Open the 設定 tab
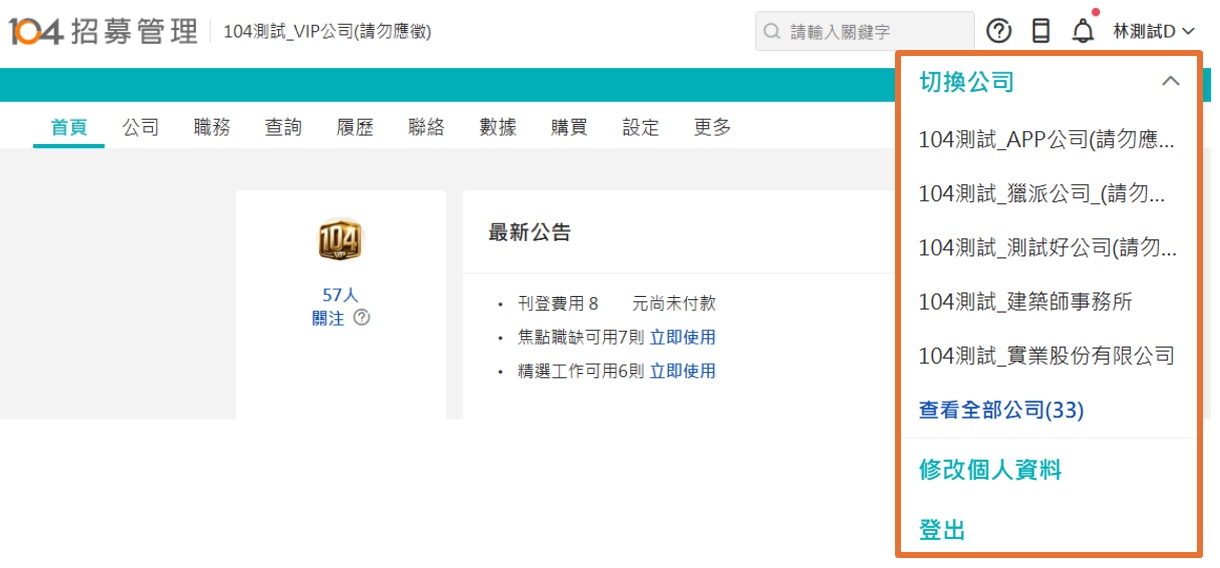The width and height of the screenshot is (1220, 568). click(x=641, y=127)
